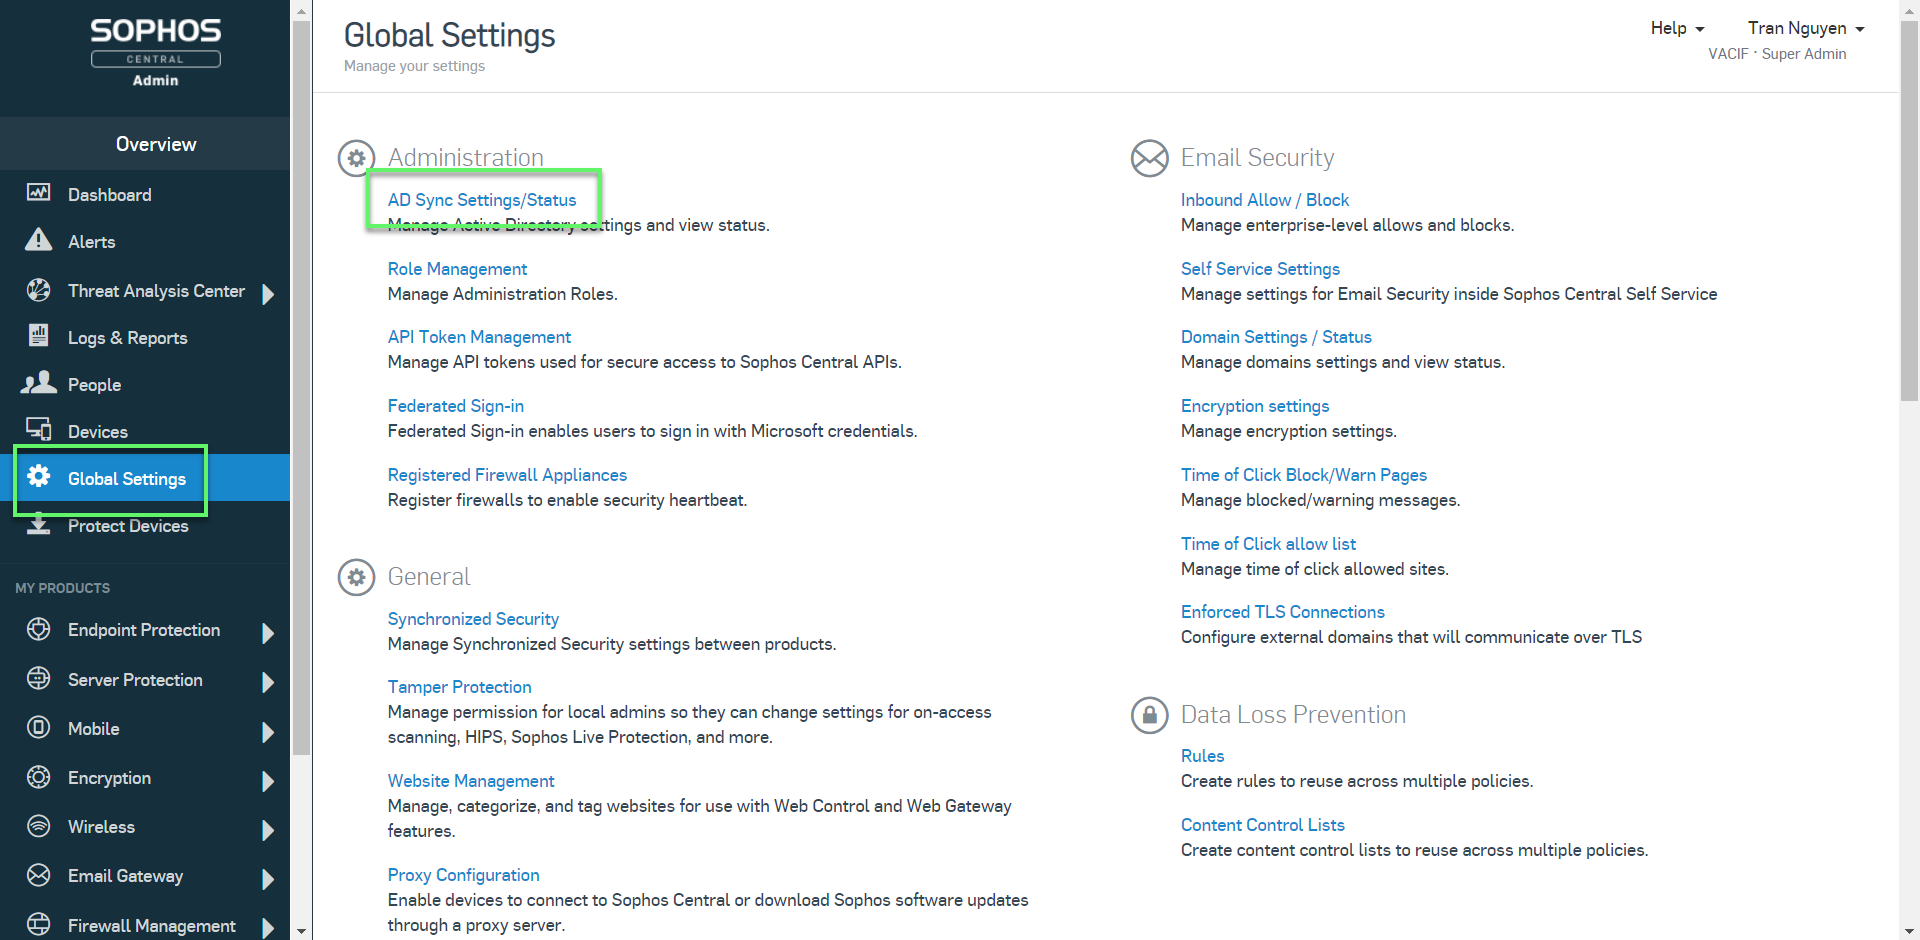This screenshot has height=940, width=1920.
Task: Expand the Endpoint Protection arrow
Action: (x=268, y=632)
